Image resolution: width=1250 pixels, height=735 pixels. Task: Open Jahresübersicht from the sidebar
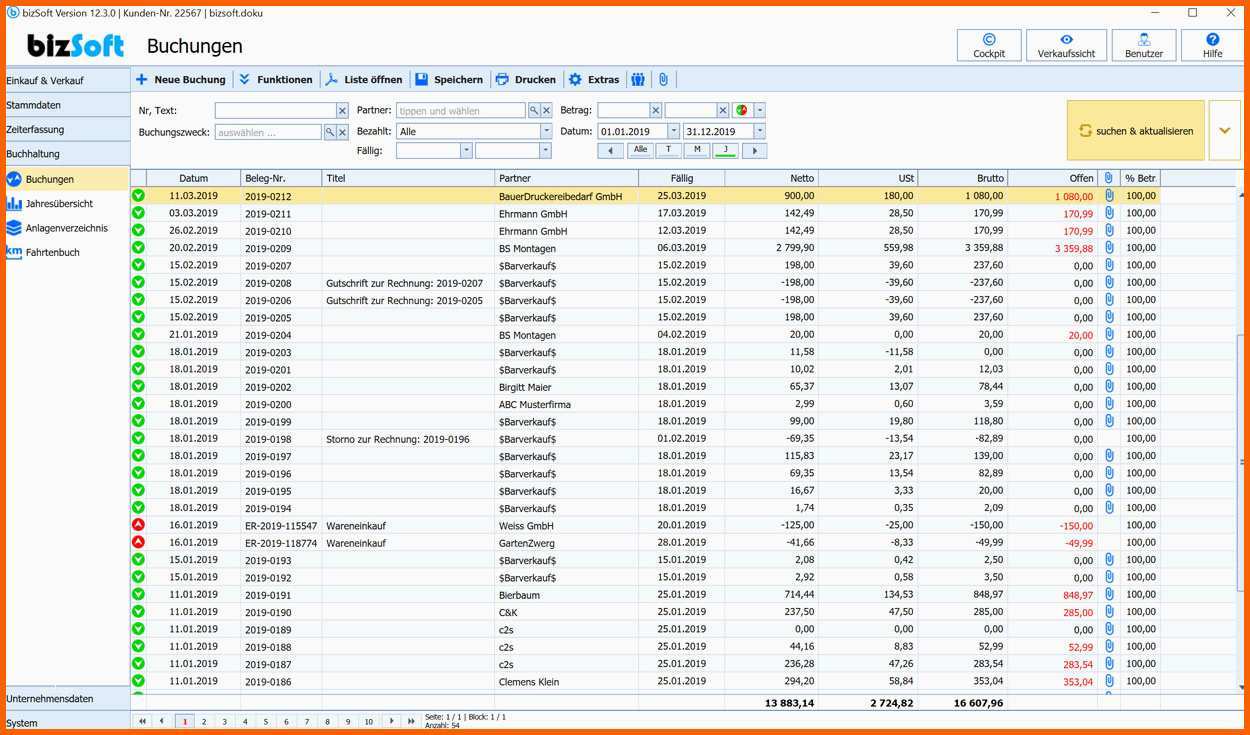[68, 203]
